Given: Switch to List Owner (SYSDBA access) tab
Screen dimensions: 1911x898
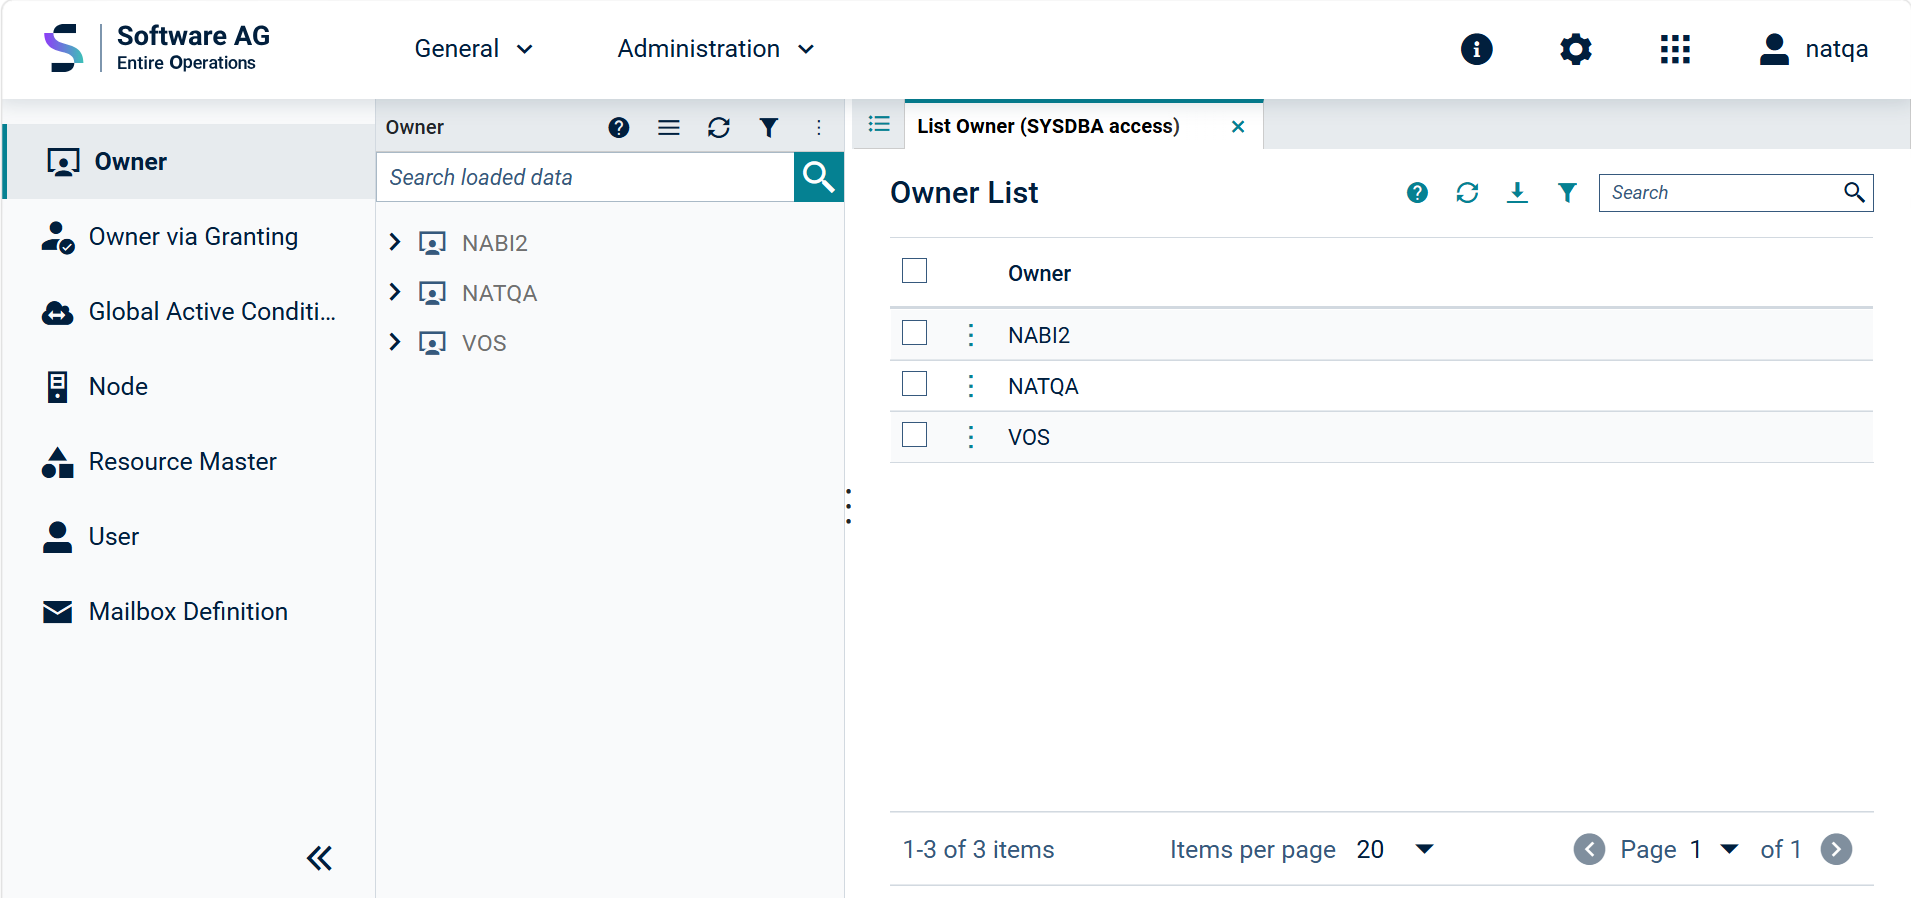Looking at the screenshot, I should tap(1048, 126).
